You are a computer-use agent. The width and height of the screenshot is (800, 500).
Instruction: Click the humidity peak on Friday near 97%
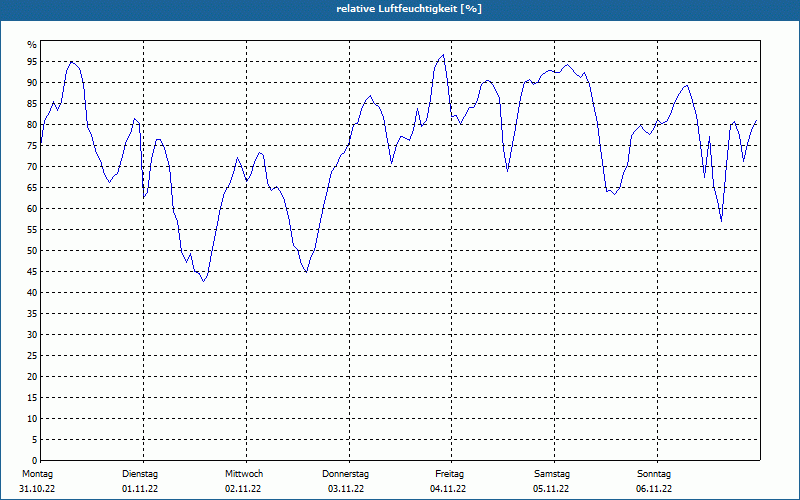443,55
